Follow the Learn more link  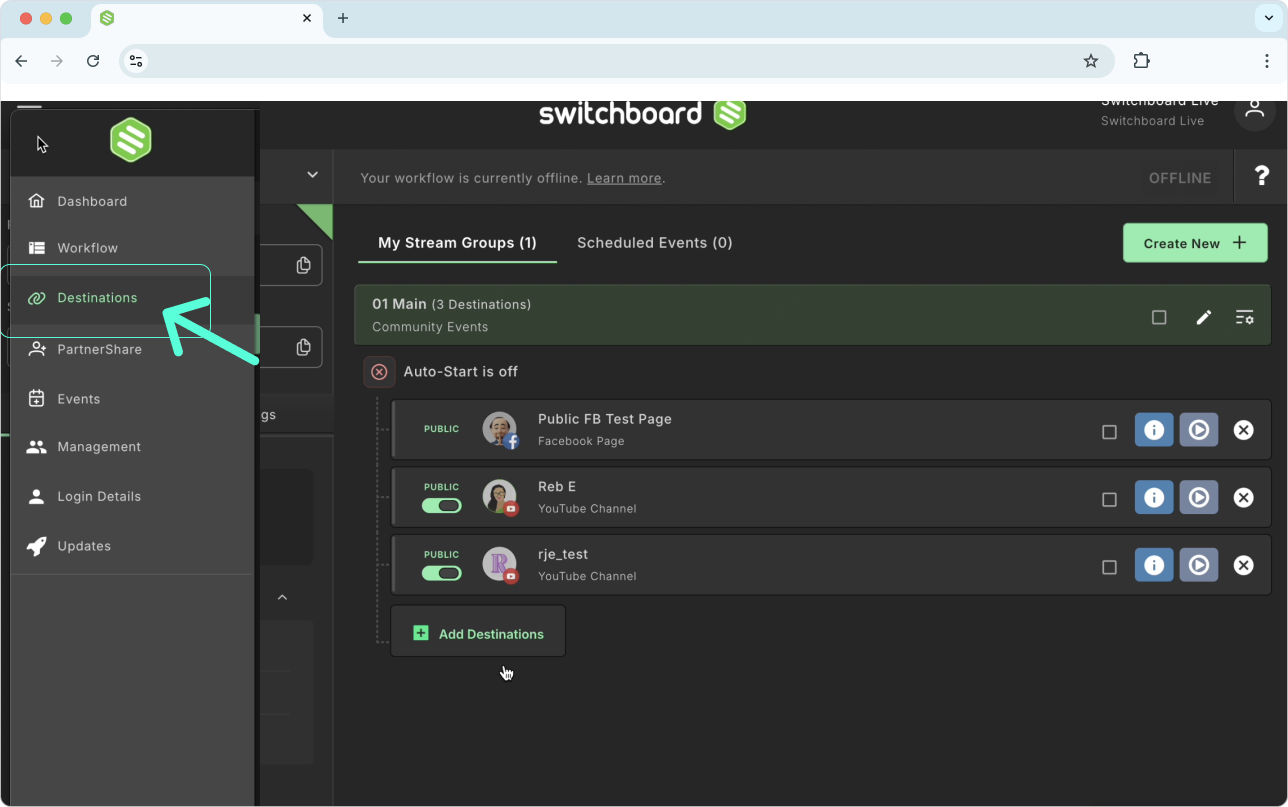624,178
